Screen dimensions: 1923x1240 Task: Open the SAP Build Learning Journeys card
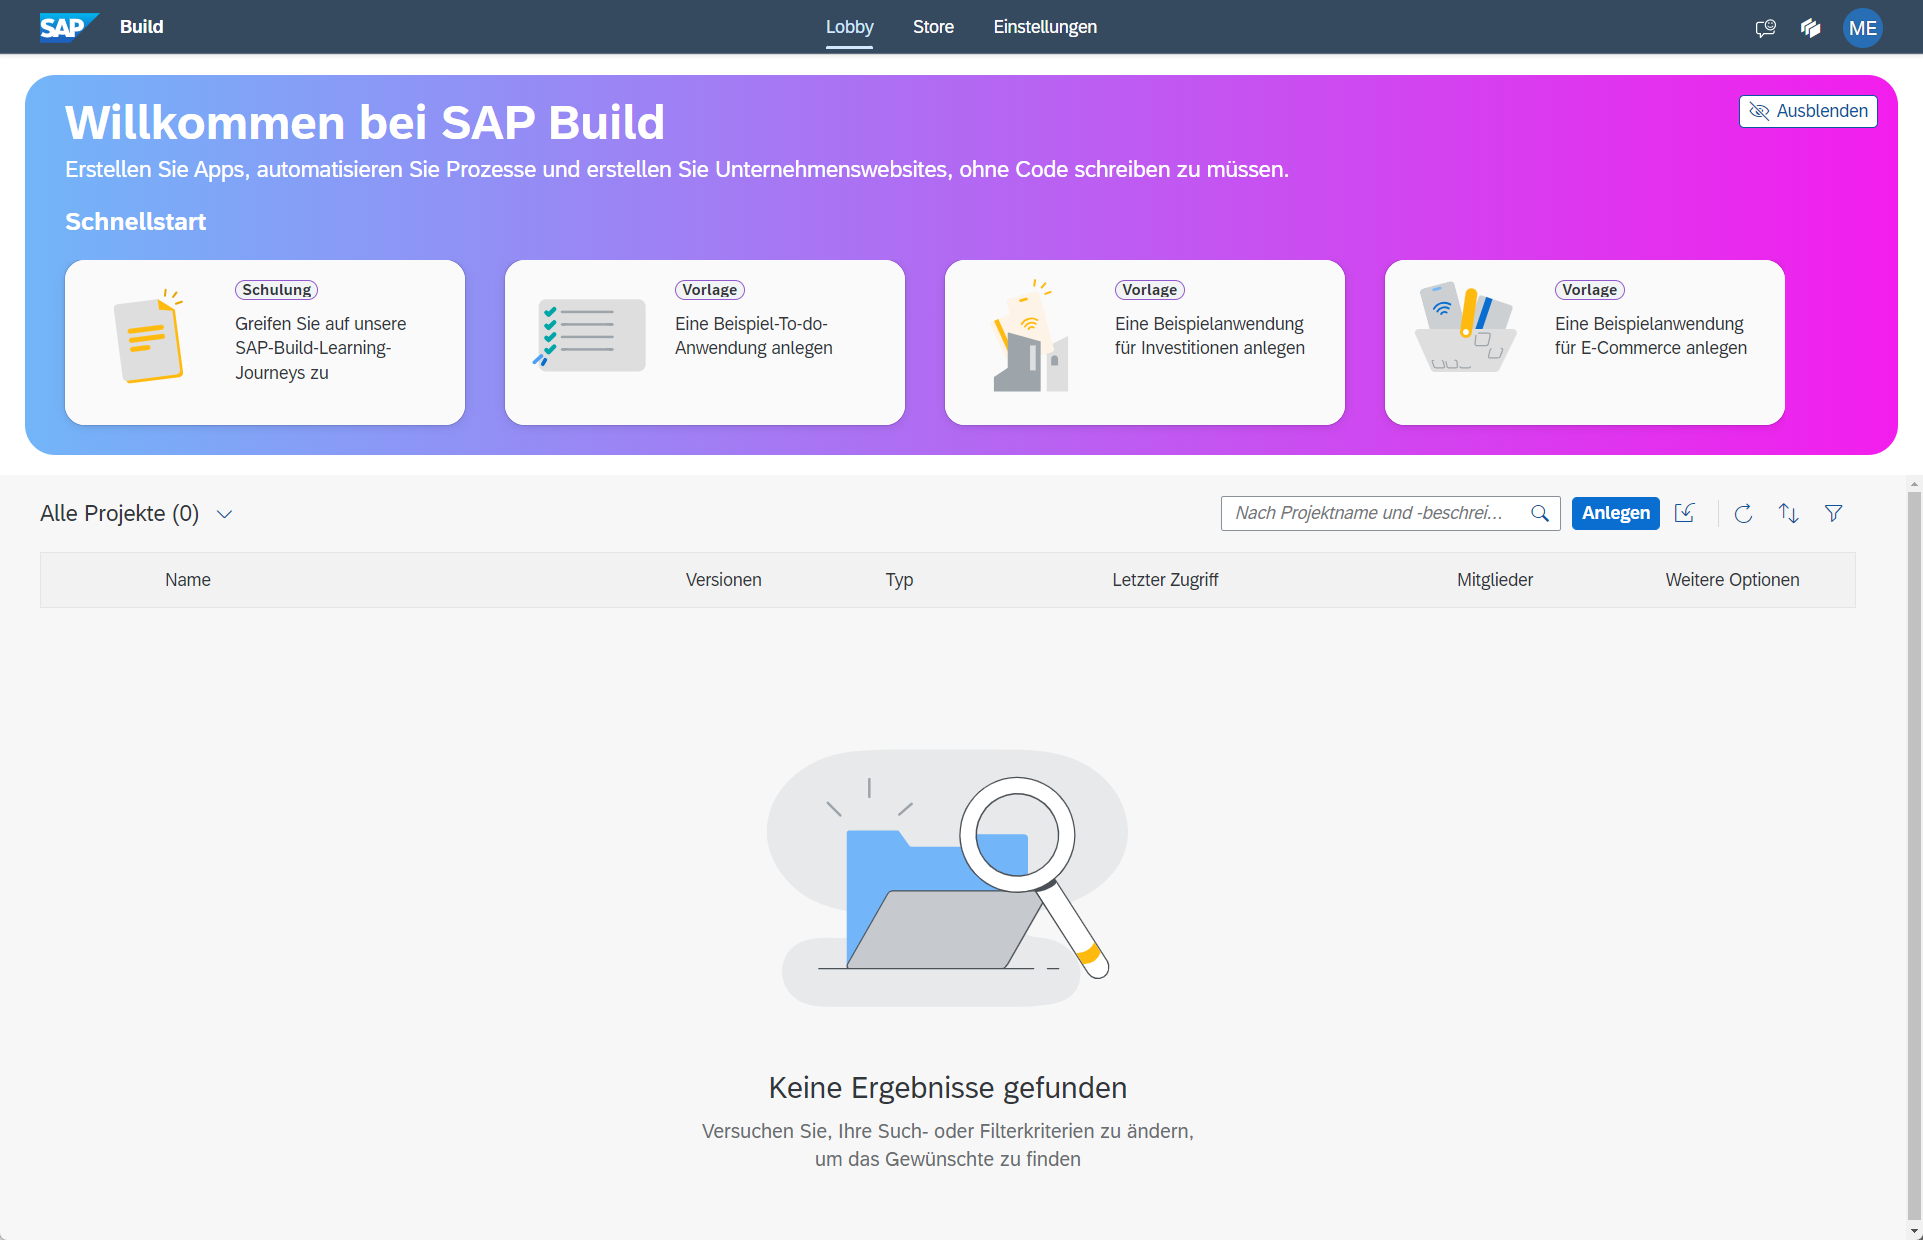coord(265,342)
